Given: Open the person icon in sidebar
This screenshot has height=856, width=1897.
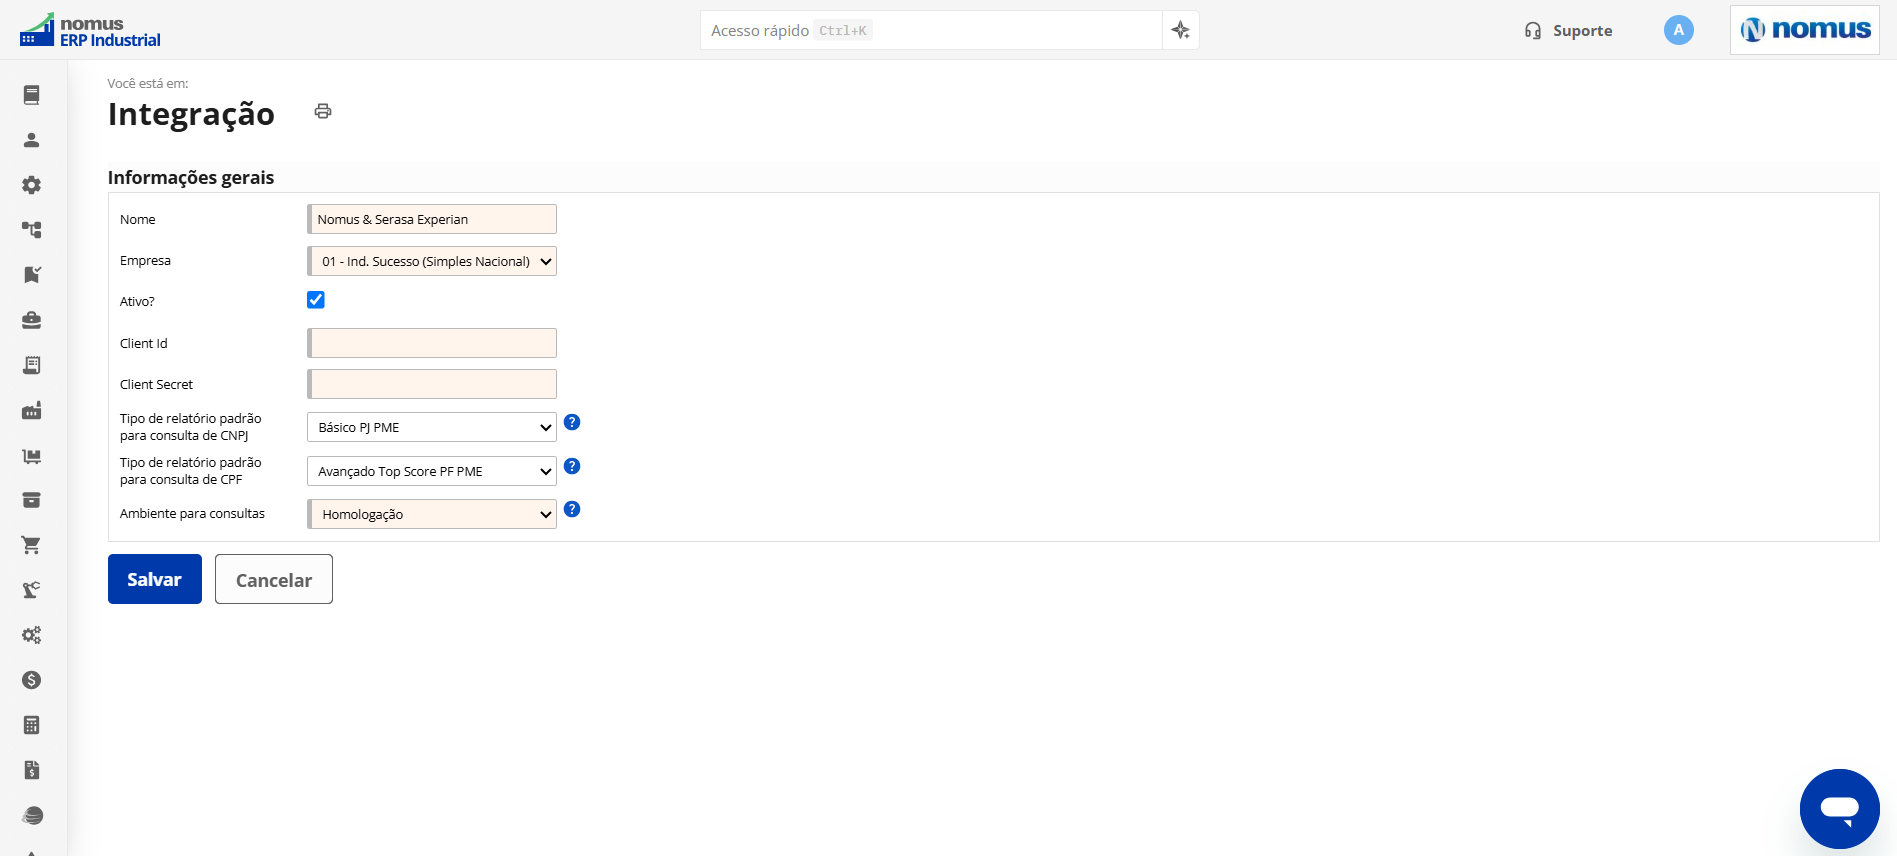Looking at the screenshot, I should (32, 140).
